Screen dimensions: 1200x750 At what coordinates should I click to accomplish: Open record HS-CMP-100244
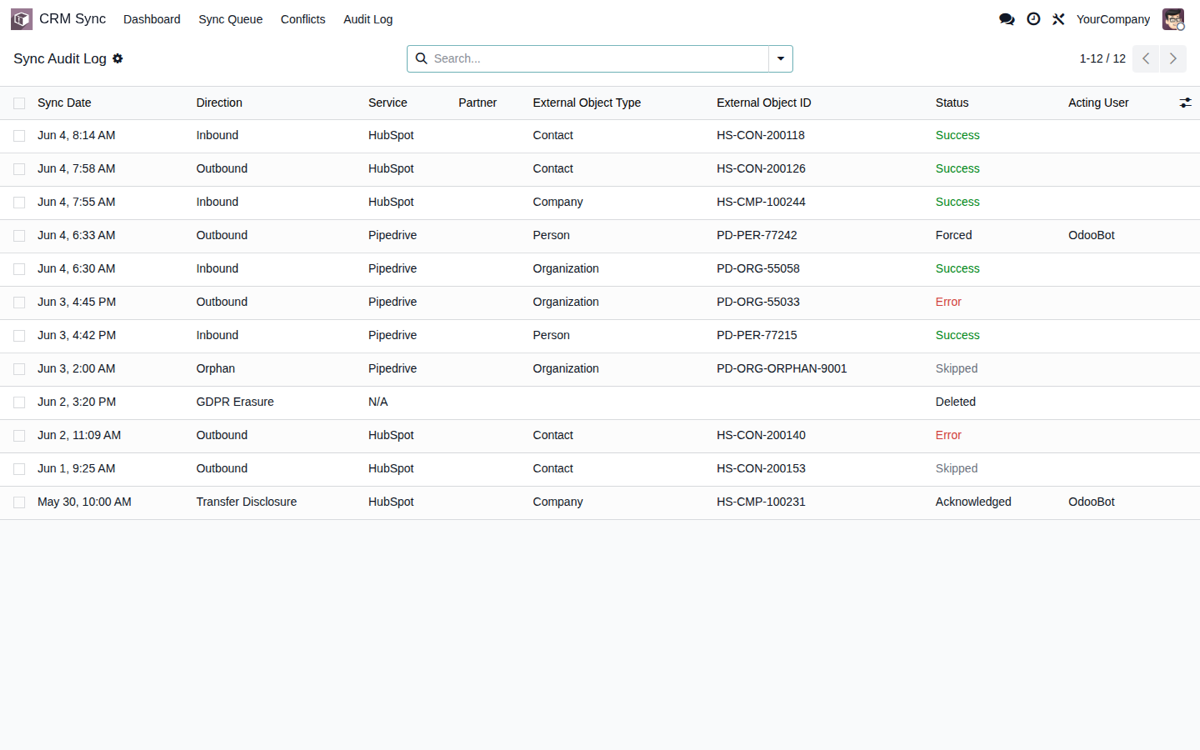point(761,202)
